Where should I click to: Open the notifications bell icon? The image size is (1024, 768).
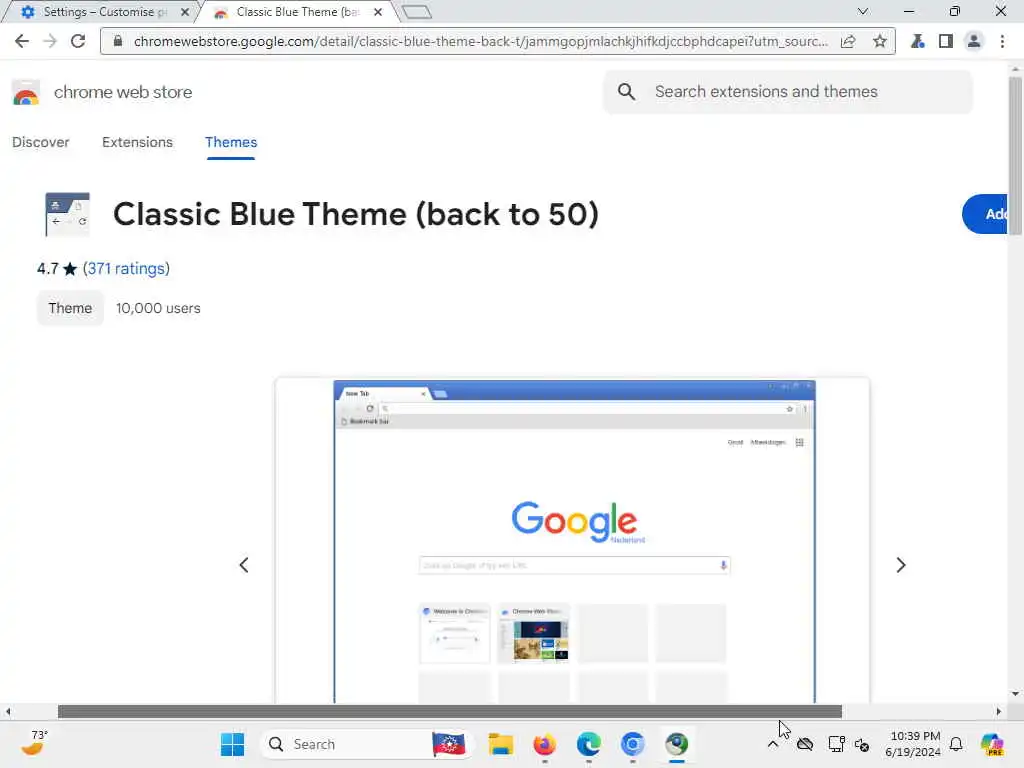956,744
